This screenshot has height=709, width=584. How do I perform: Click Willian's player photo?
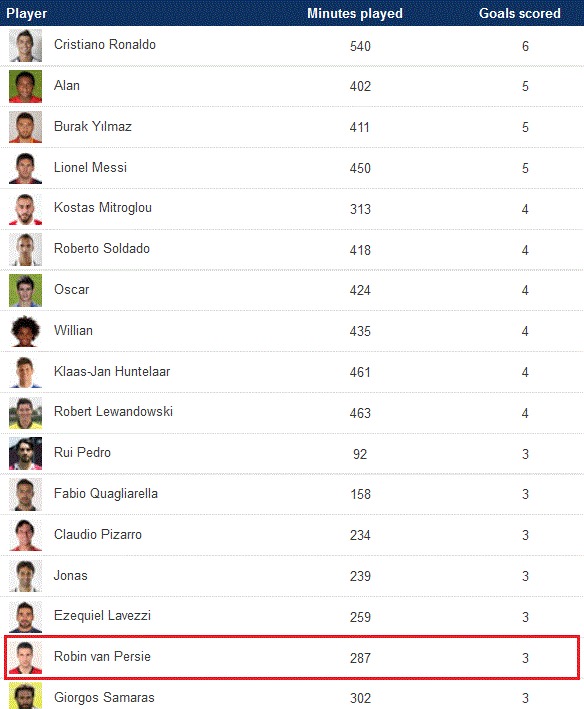coord(25,331)
